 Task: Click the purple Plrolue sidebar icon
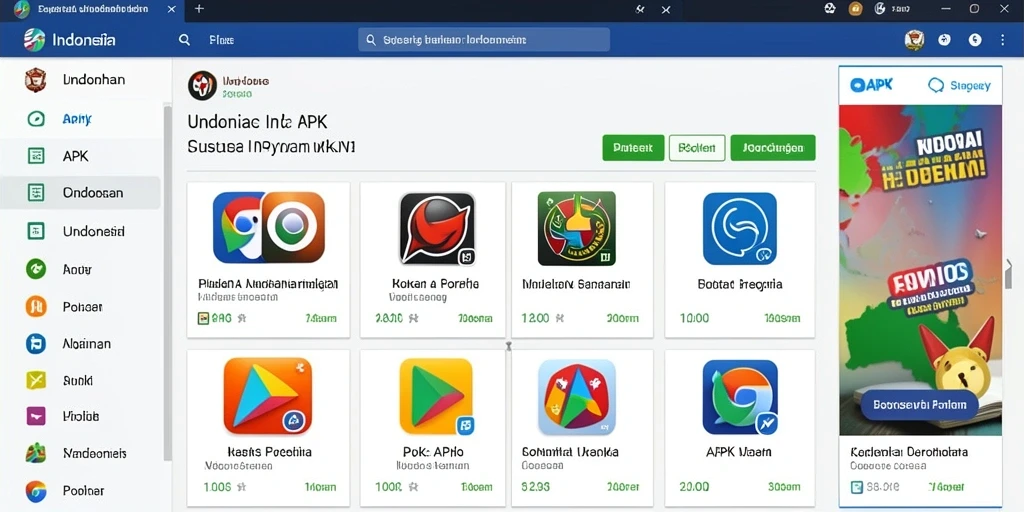35,416
